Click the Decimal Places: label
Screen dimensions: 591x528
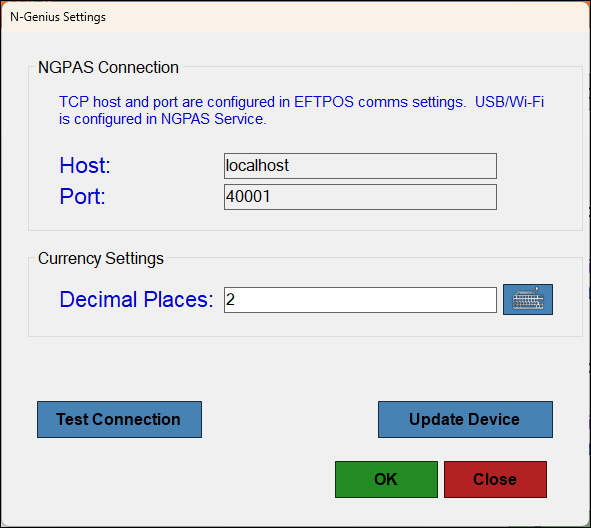pos(136,300)
